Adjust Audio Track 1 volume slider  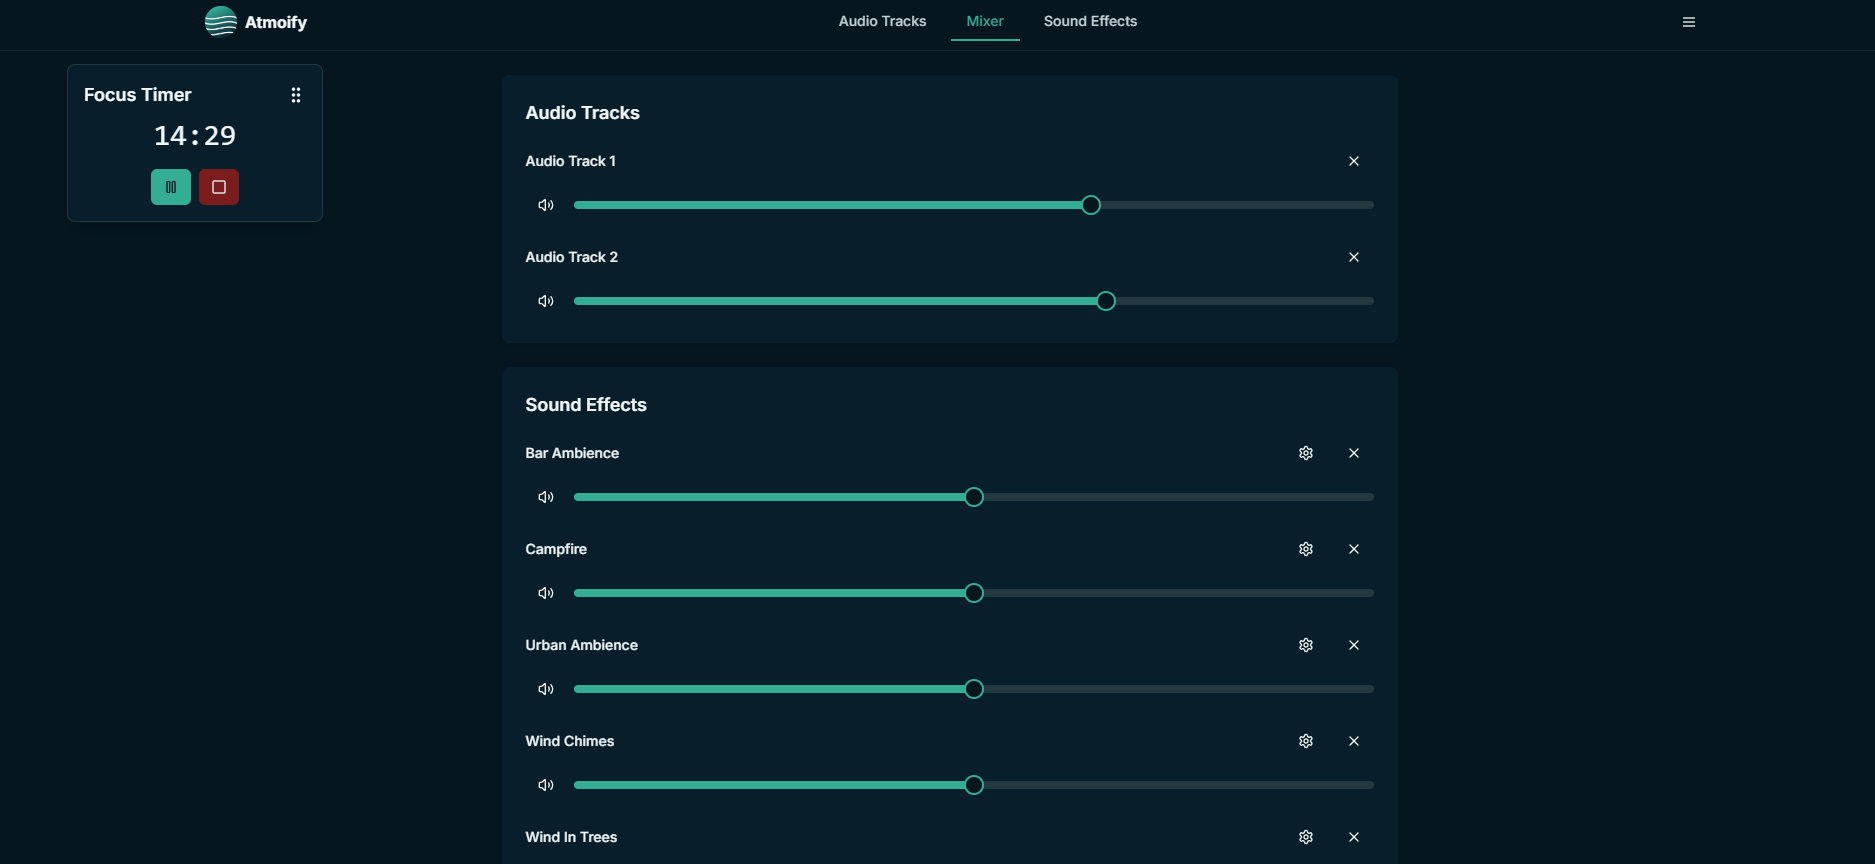click(x=974, y=205)
